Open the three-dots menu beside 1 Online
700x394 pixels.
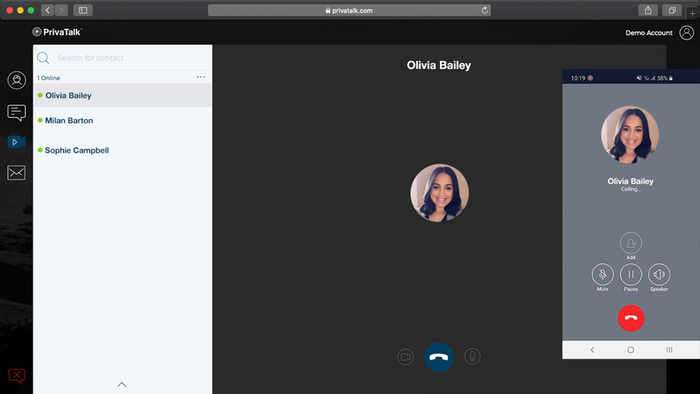click(201, 77)
